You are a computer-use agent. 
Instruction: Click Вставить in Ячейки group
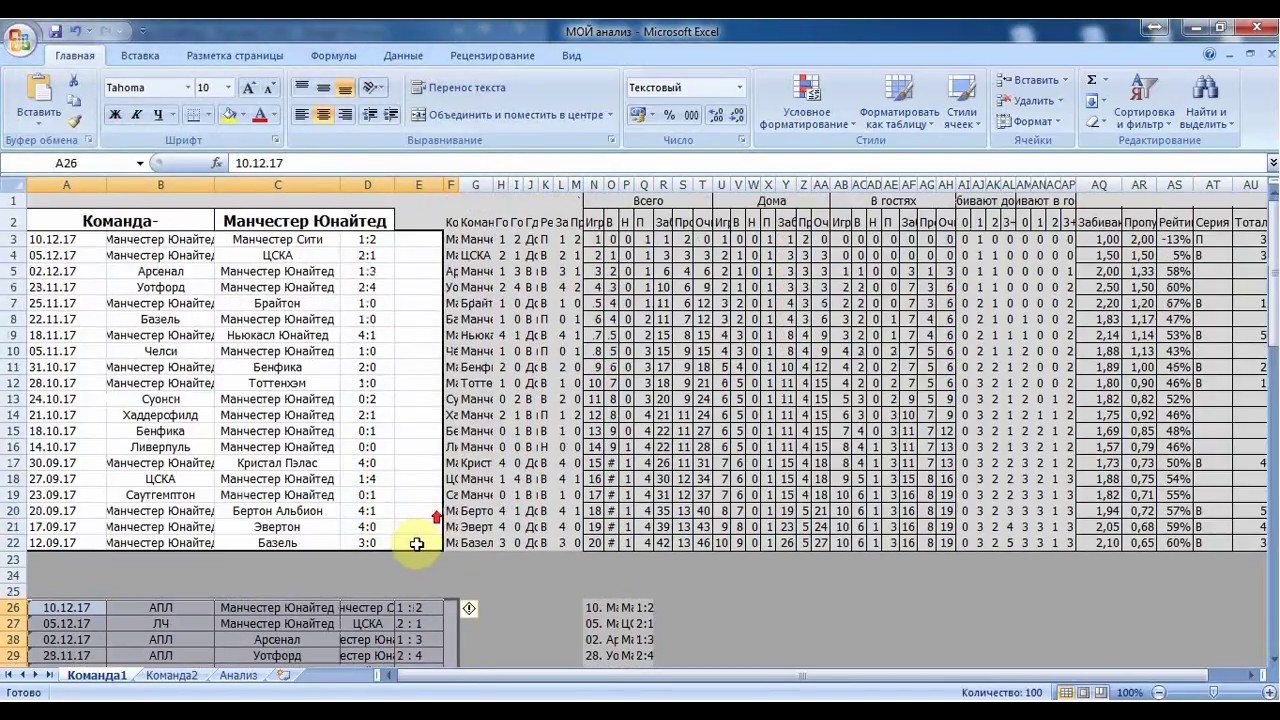tap(1033, 80)
